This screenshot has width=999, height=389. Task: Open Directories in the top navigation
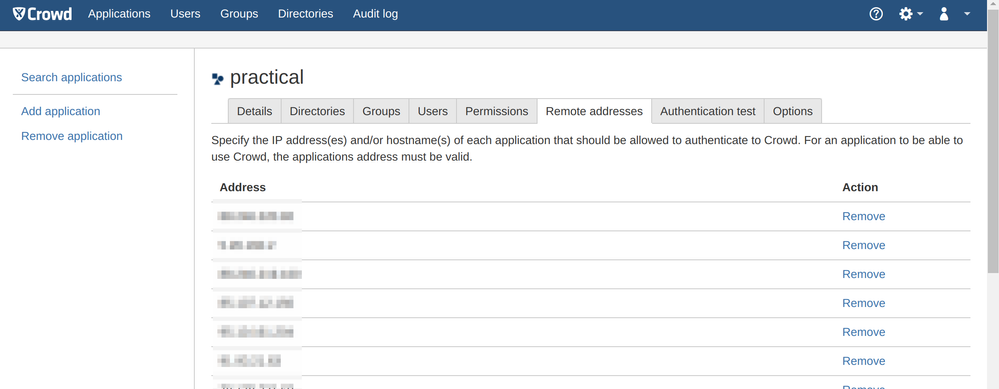305,14
